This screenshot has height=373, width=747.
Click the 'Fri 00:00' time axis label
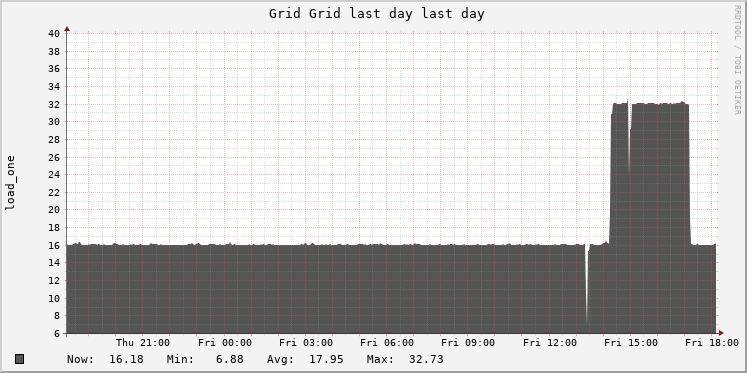(225, 343)
